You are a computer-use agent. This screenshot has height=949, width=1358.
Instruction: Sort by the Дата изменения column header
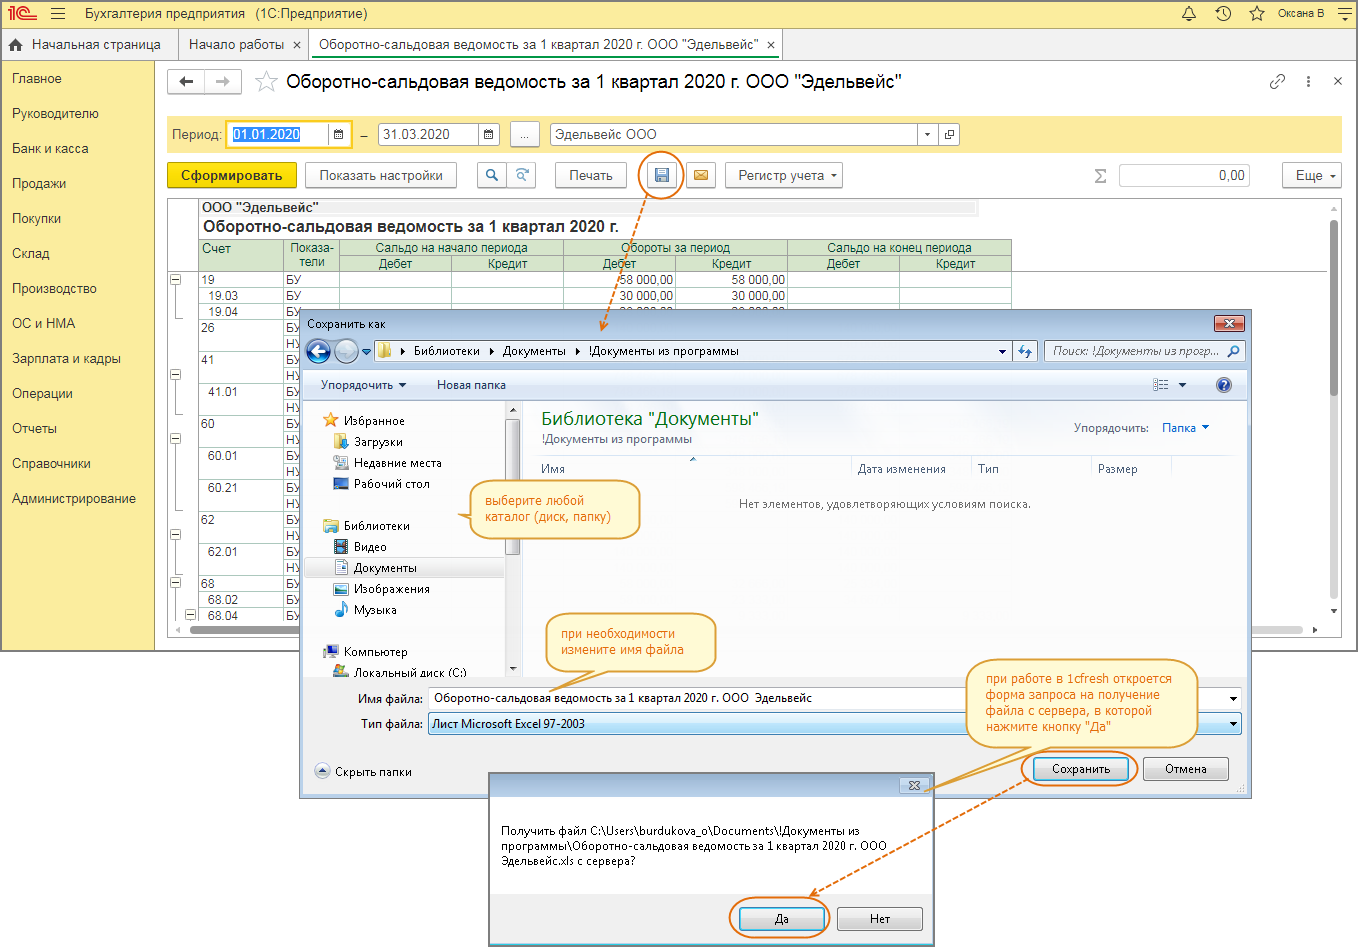pyautogui.click(x=901, y=469)
